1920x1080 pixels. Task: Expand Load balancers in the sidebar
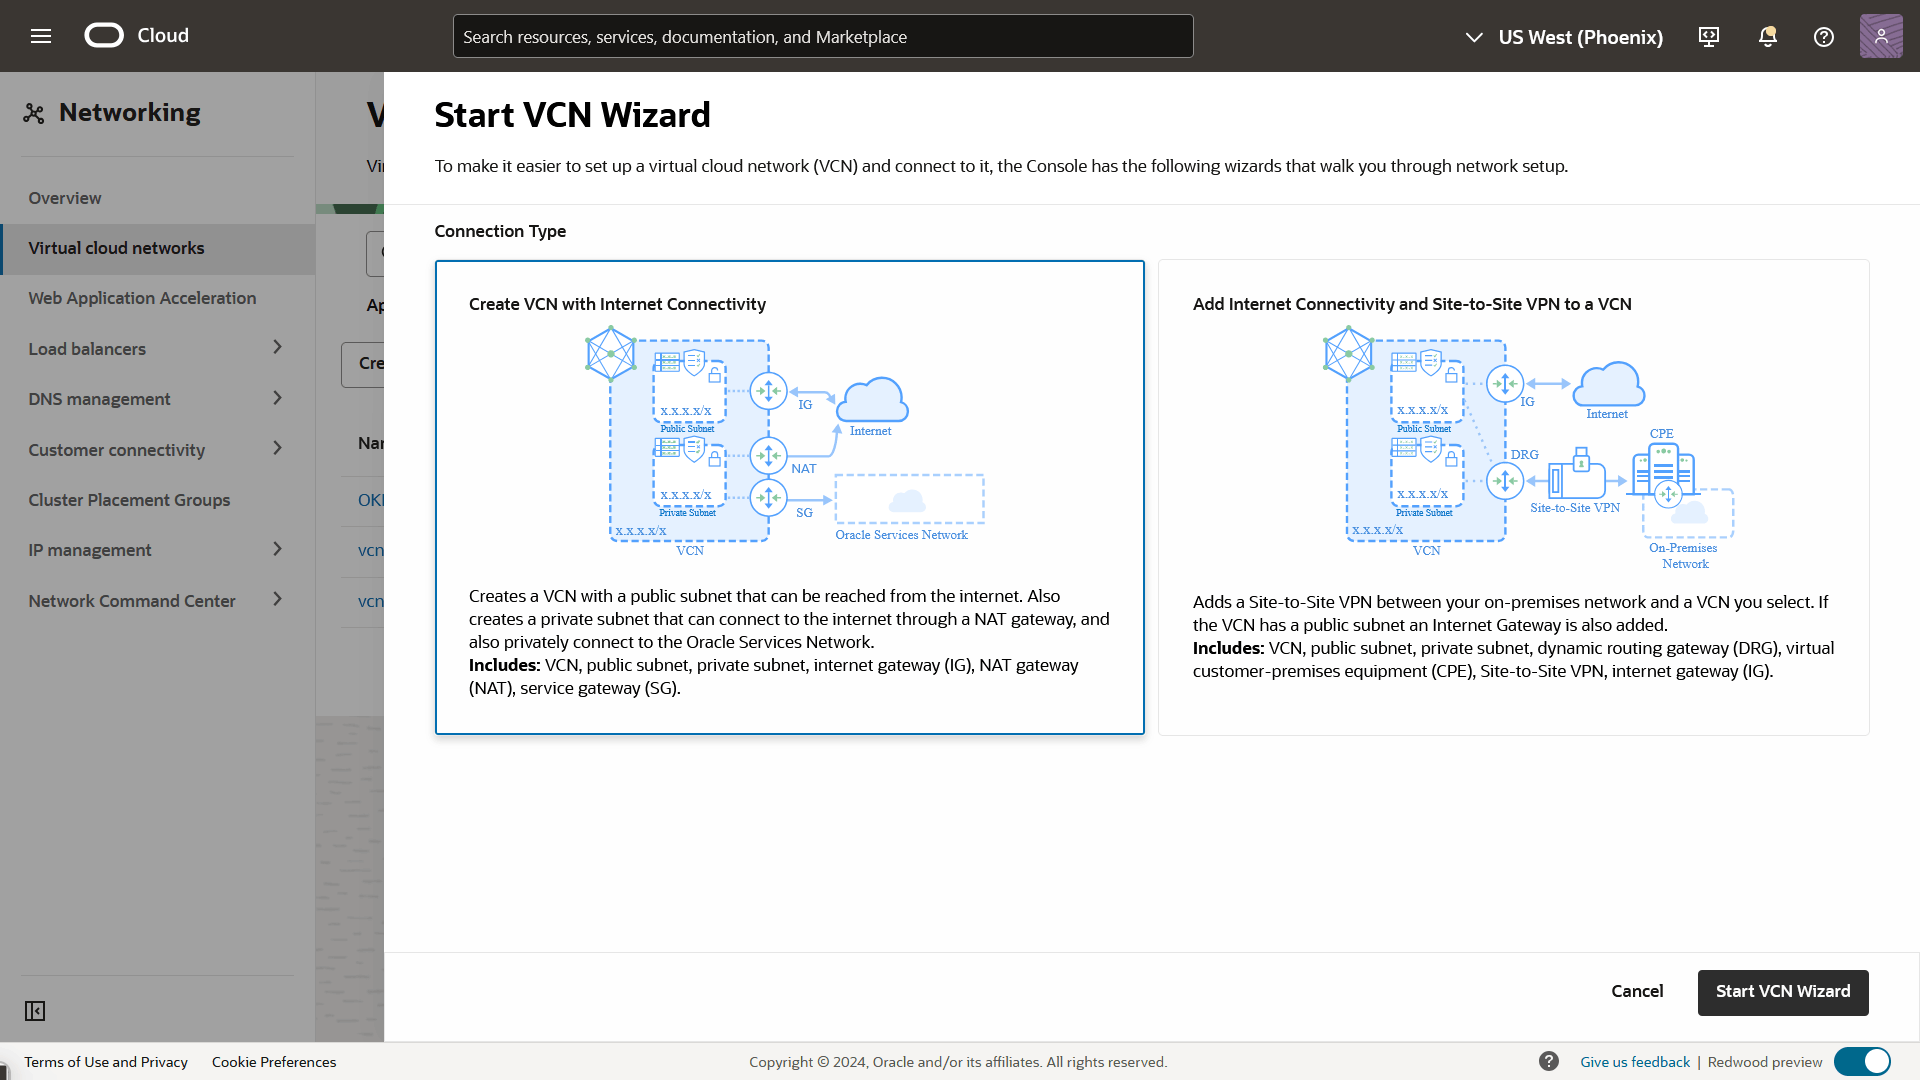[x=156, y=349]
